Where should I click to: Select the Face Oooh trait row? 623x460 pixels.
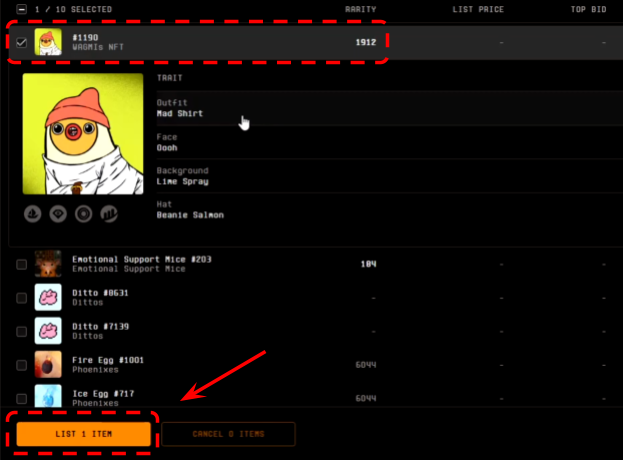pos(389,142)
